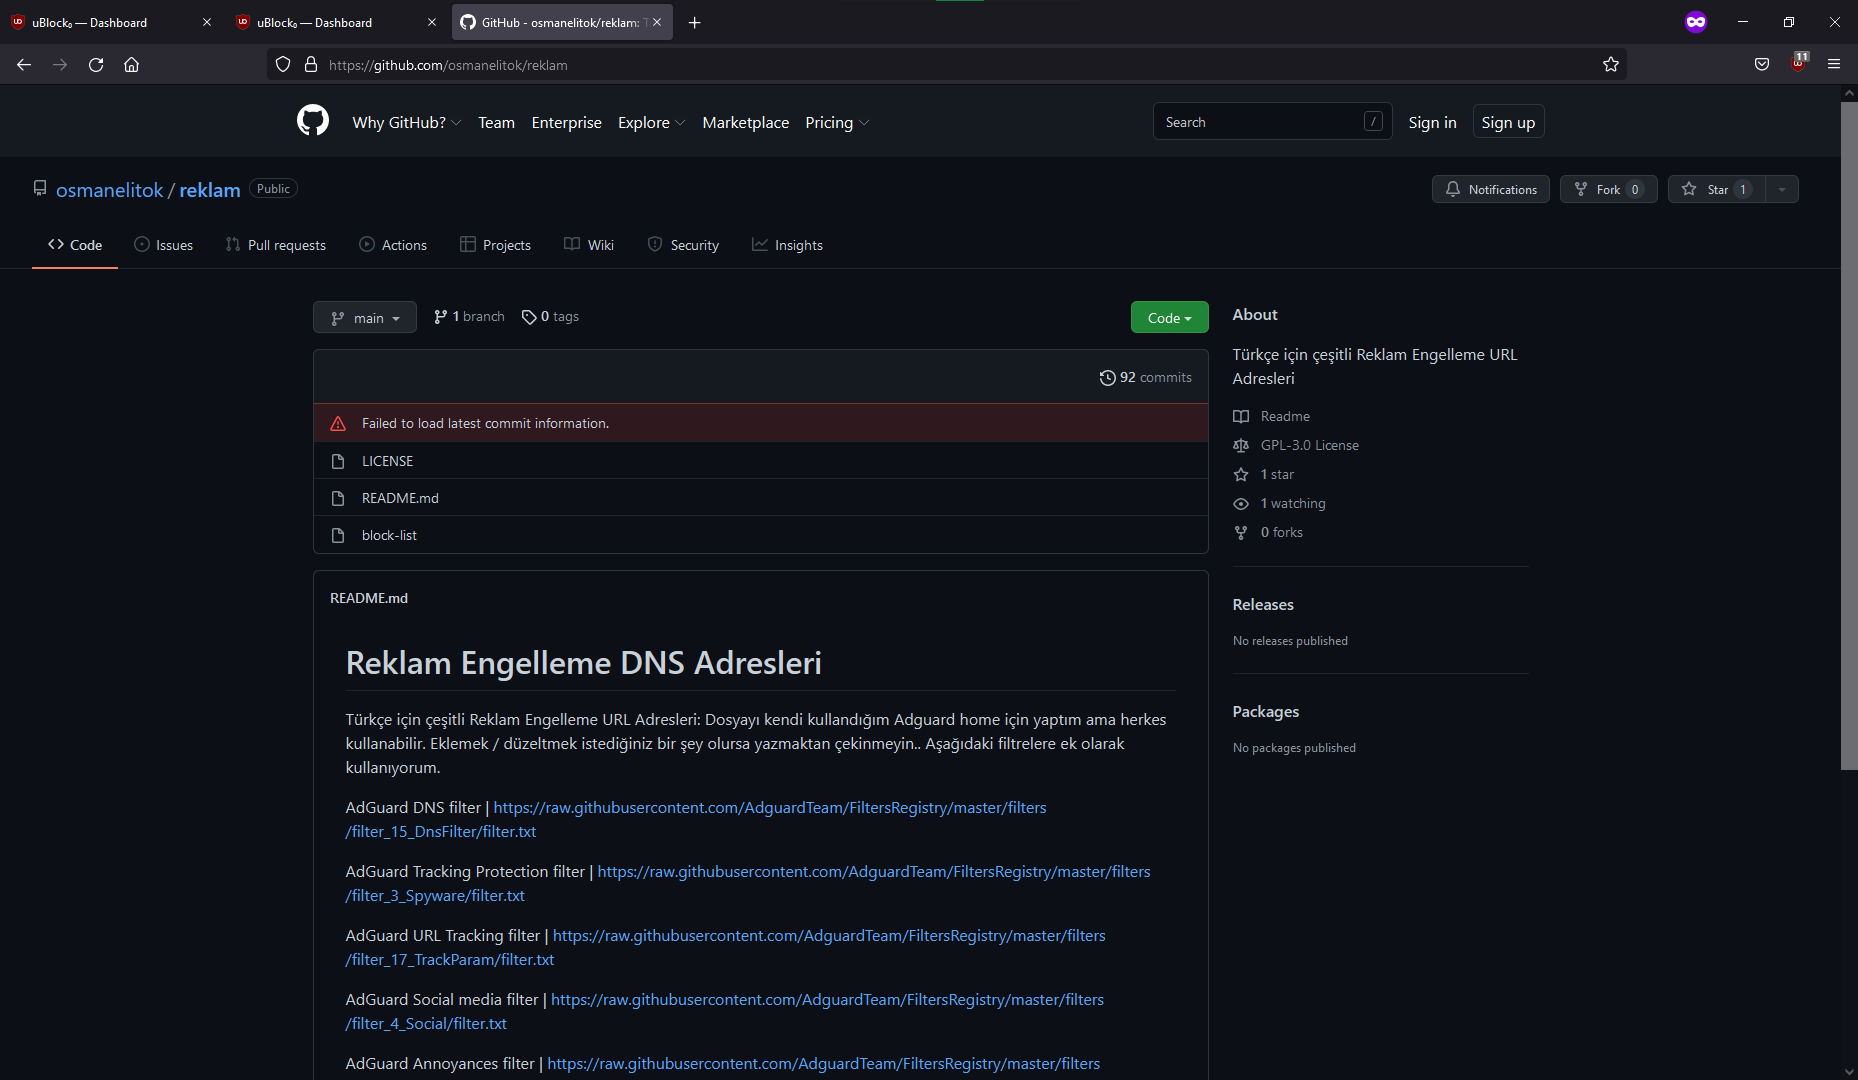Image resolution: width=1858 pixels, height=1080 pixels.
Task: Open the main branch selector
Action: click(x=364, y=317)
